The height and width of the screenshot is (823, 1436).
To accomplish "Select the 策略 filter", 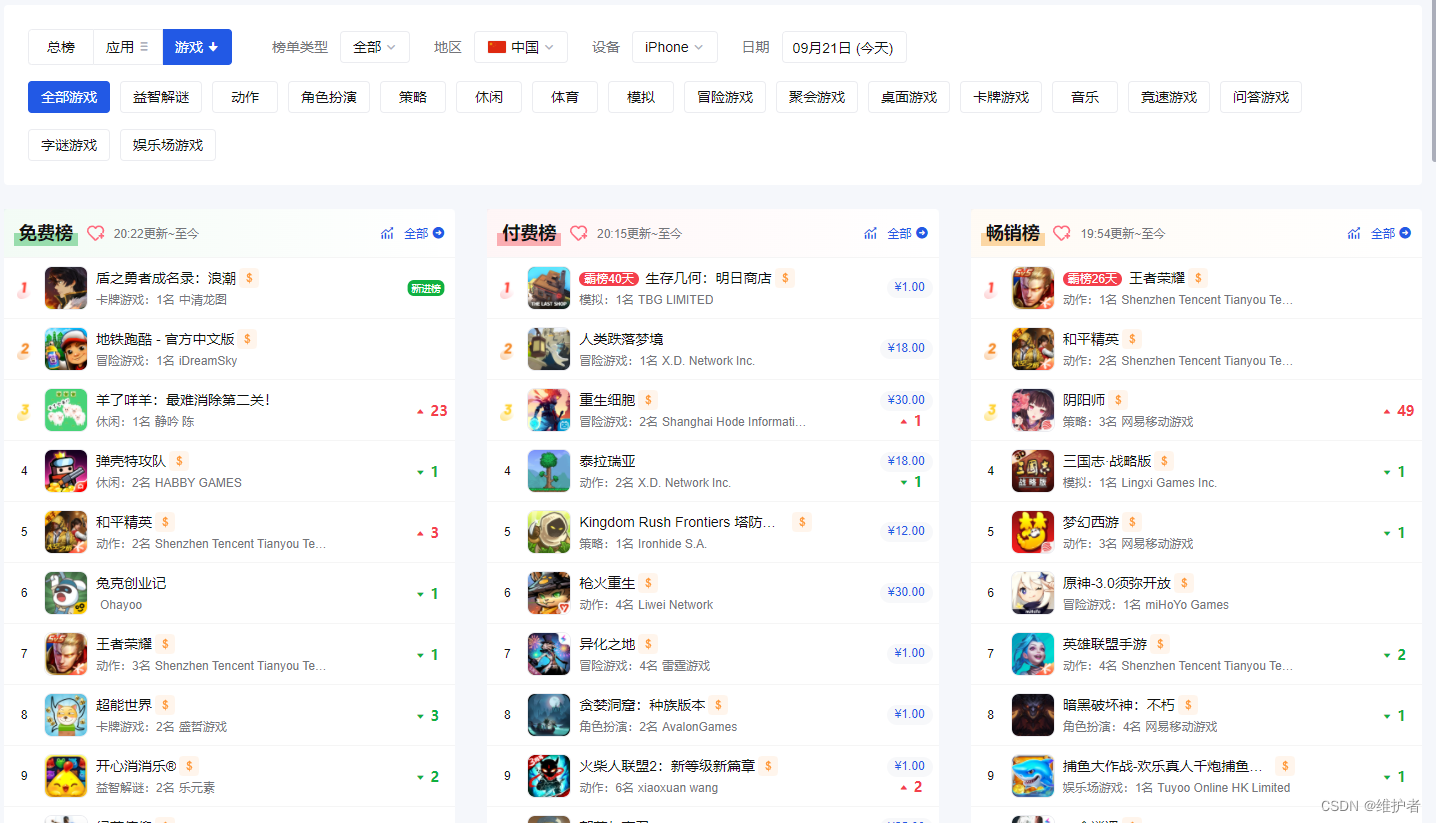I will click(x=413, y=97).
